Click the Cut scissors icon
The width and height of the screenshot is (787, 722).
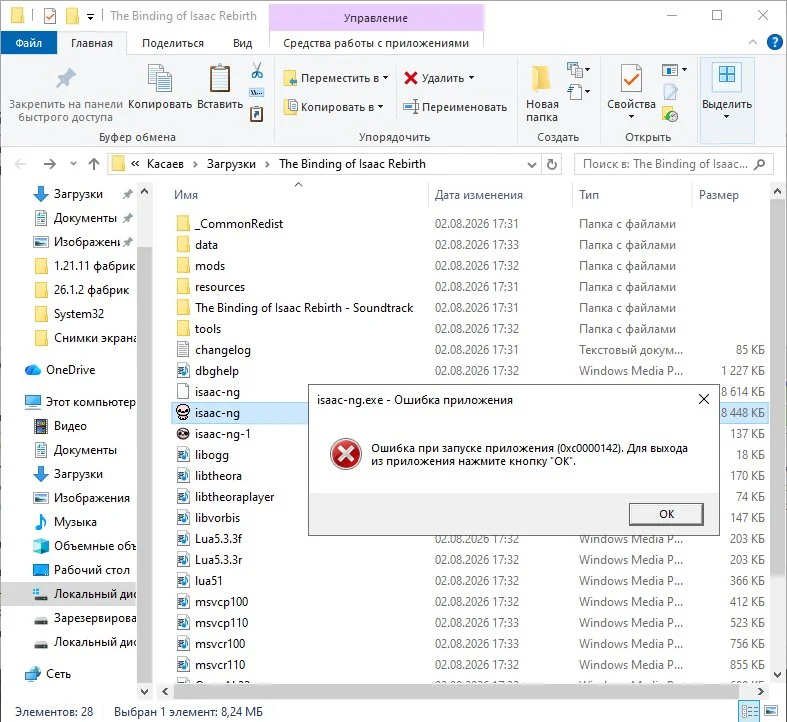[x=257, y=70]
